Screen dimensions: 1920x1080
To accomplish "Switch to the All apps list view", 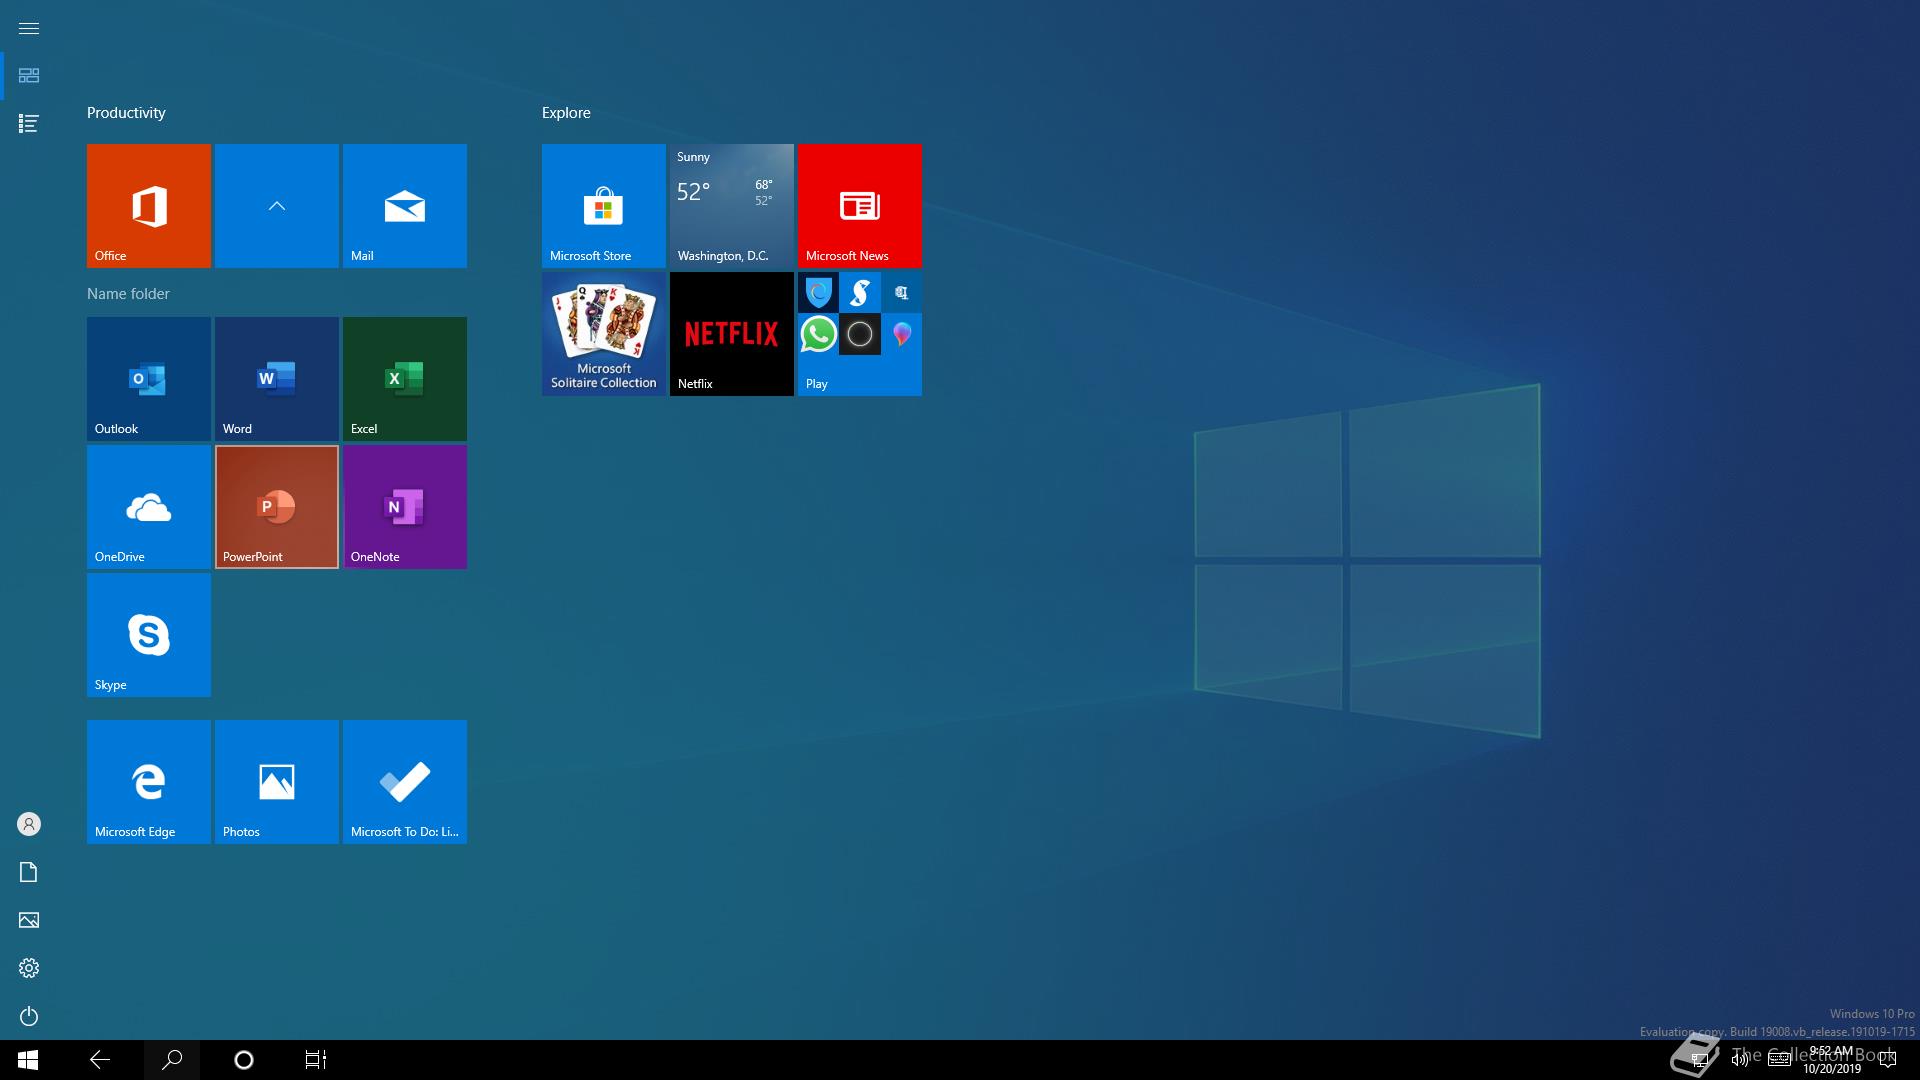I will [29, 124].
